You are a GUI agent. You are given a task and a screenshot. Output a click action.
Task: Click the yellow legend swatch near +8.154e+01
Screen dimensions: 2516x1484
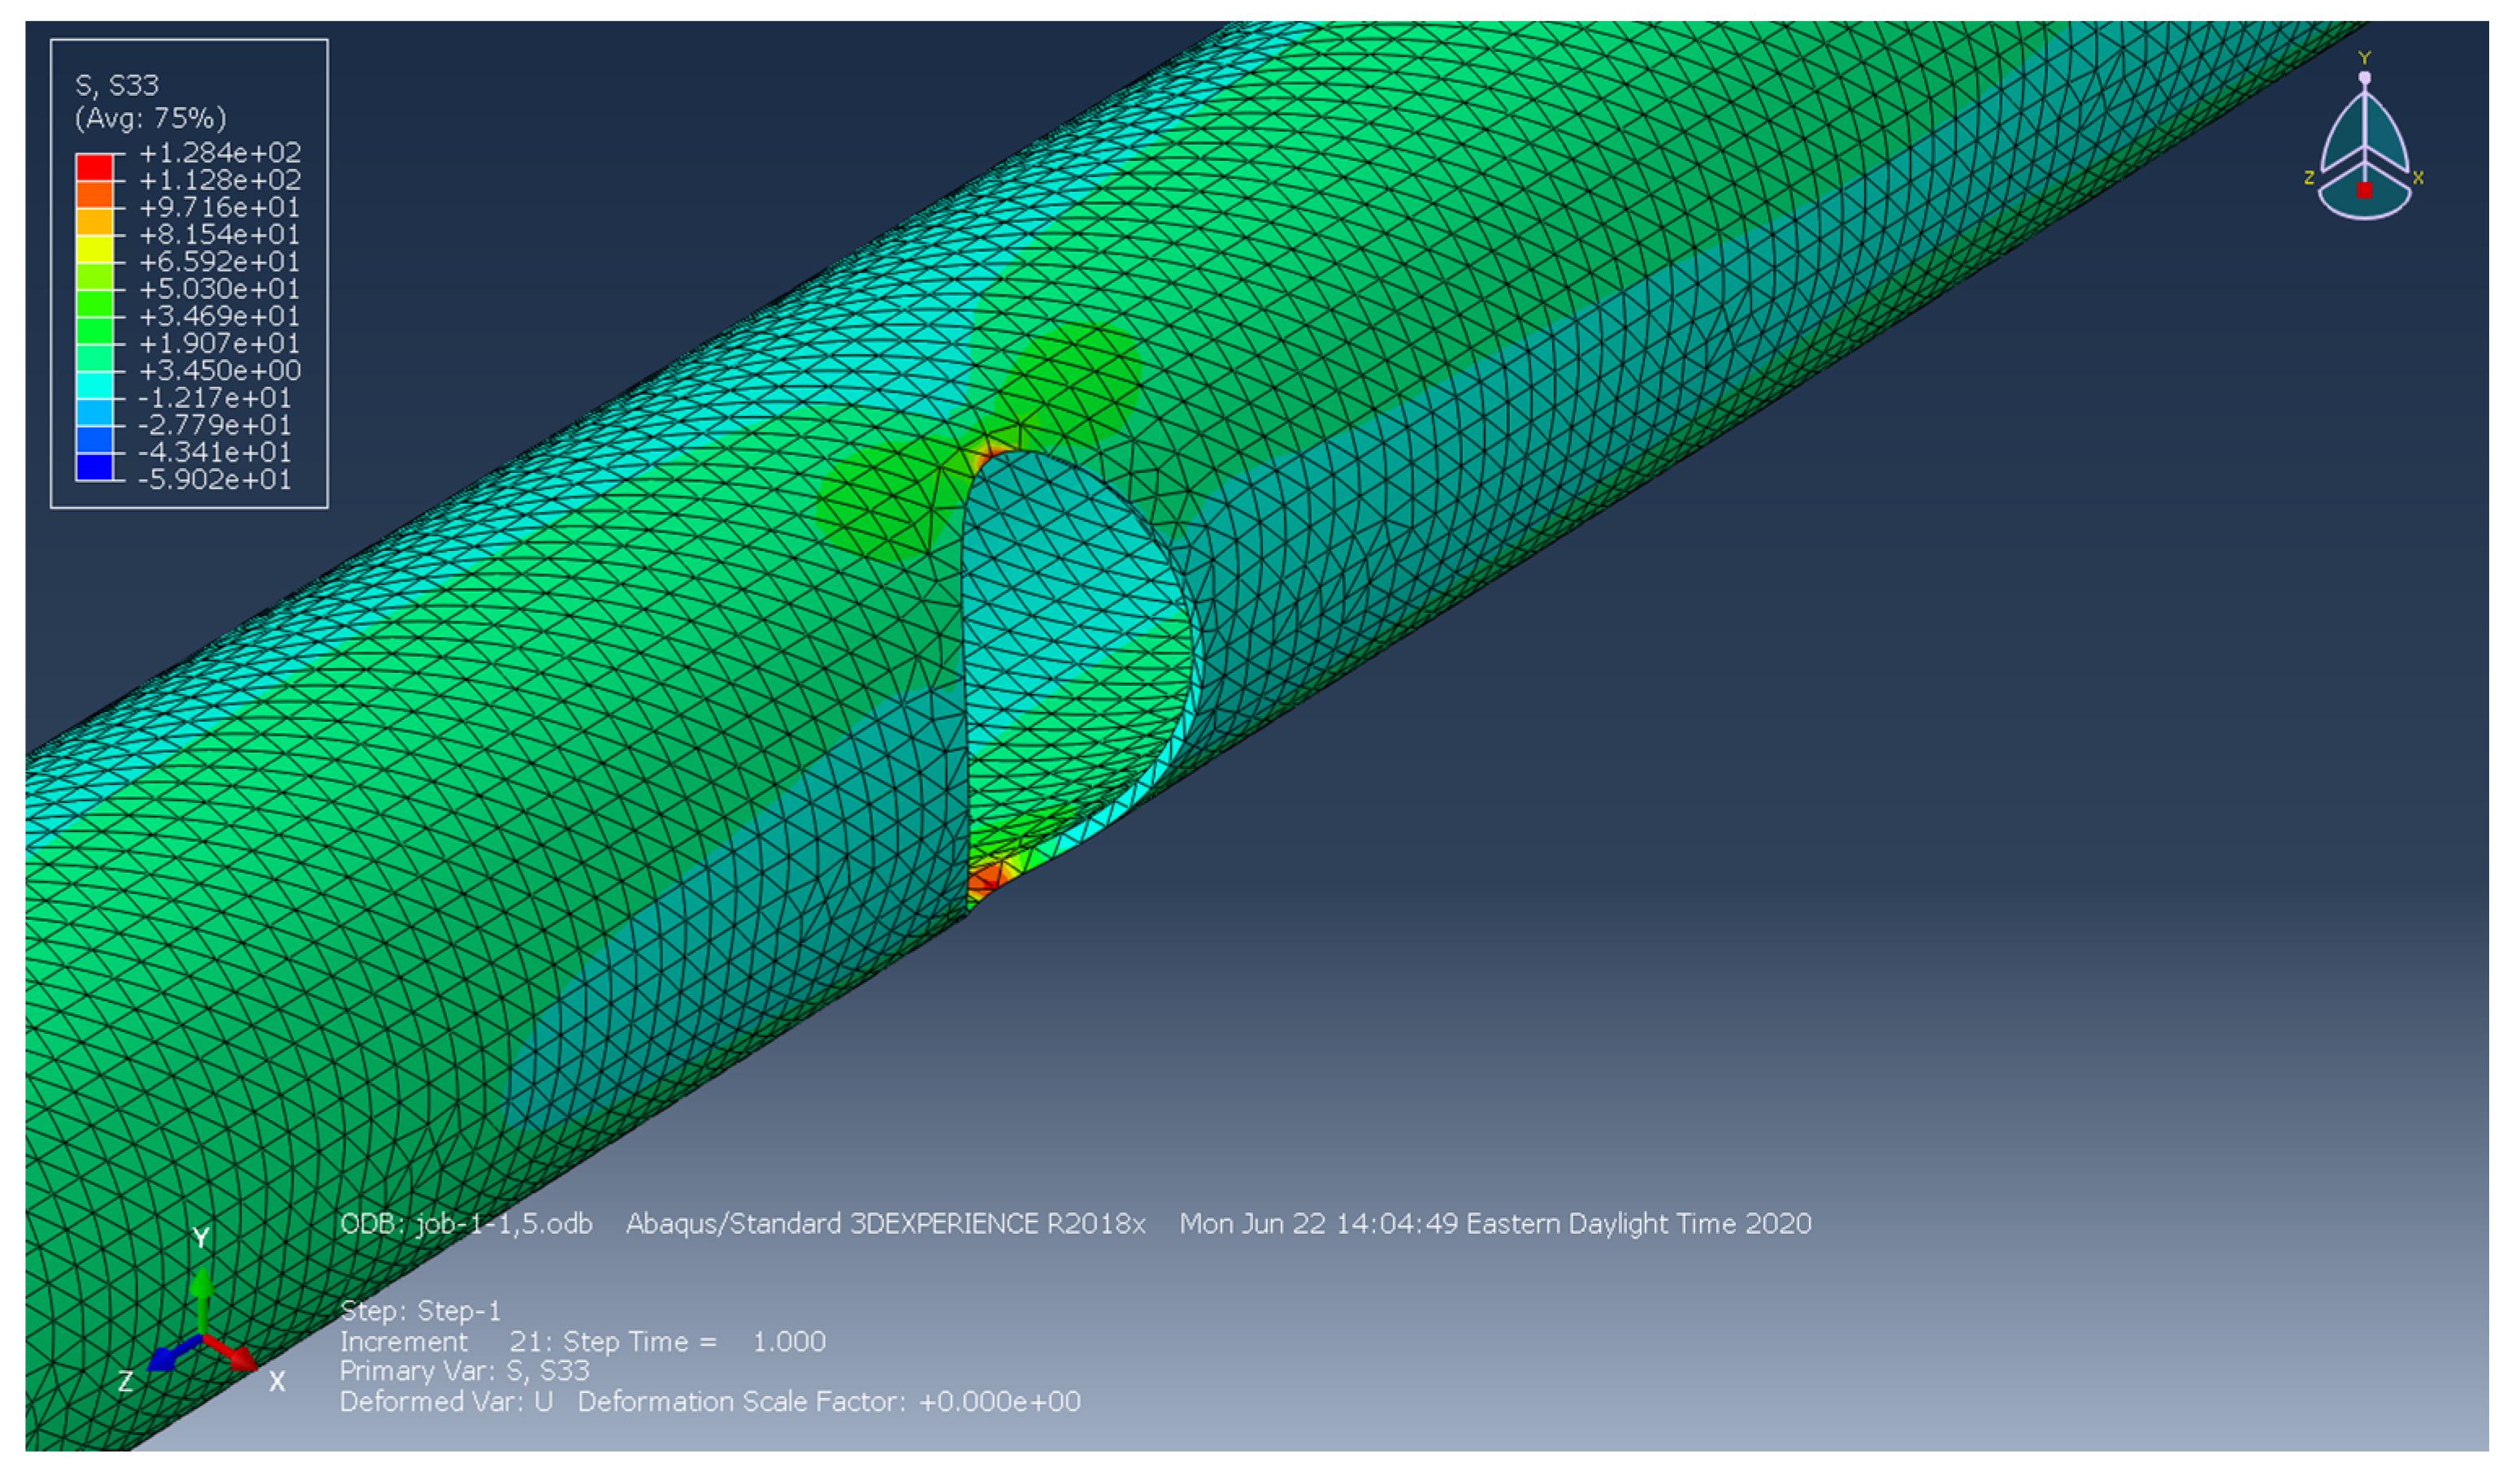click(95, 248)
